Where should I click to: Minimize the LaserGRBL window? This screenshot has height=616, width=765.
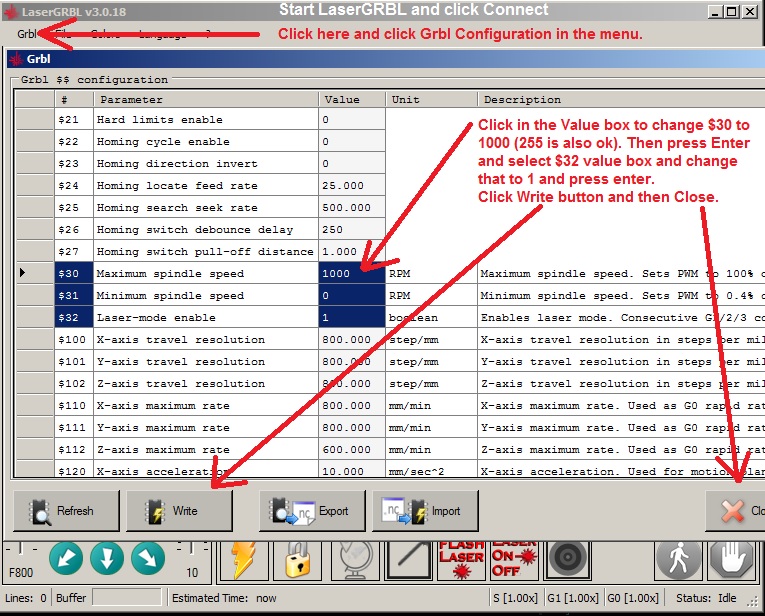(715, 12)
